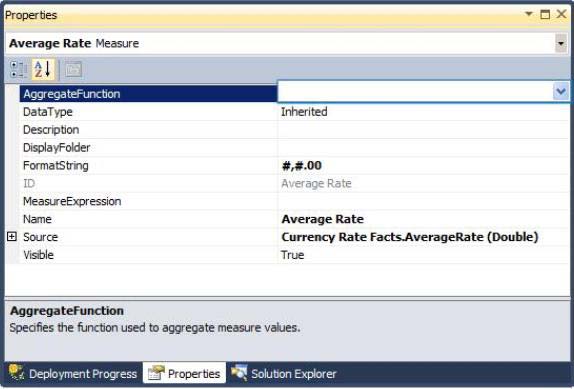Expand the Source property node
The height and width of the screenshot is (389, 574).
tap(12, 237)
